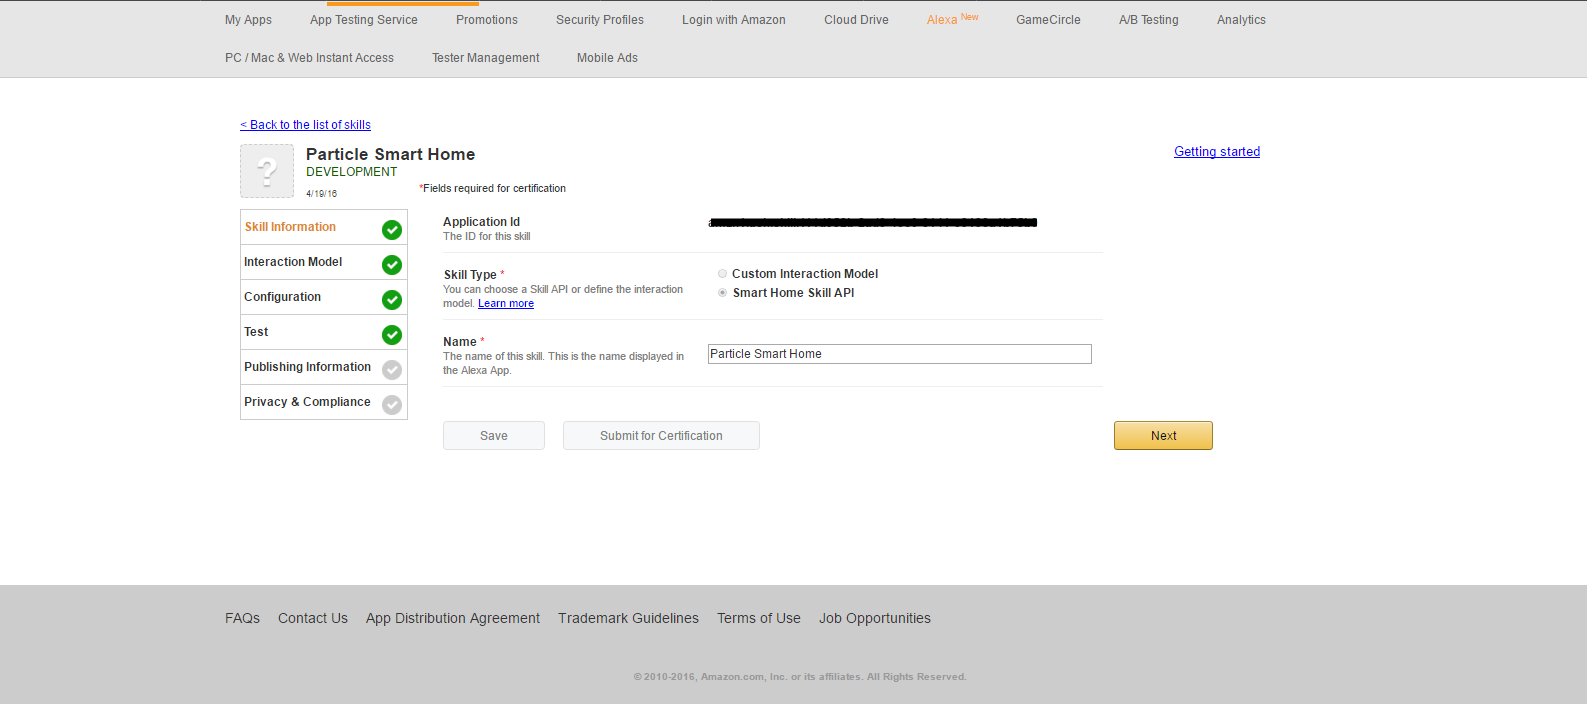Click the Application Id label

point(481,222)
